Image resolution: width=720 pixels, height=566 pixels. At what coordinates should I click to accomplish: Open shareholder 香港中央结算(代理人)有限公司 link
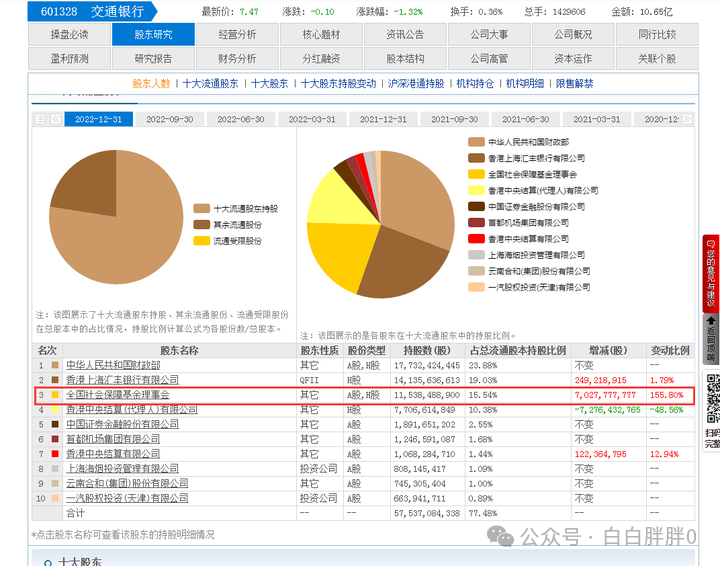(x=132, y=409)
